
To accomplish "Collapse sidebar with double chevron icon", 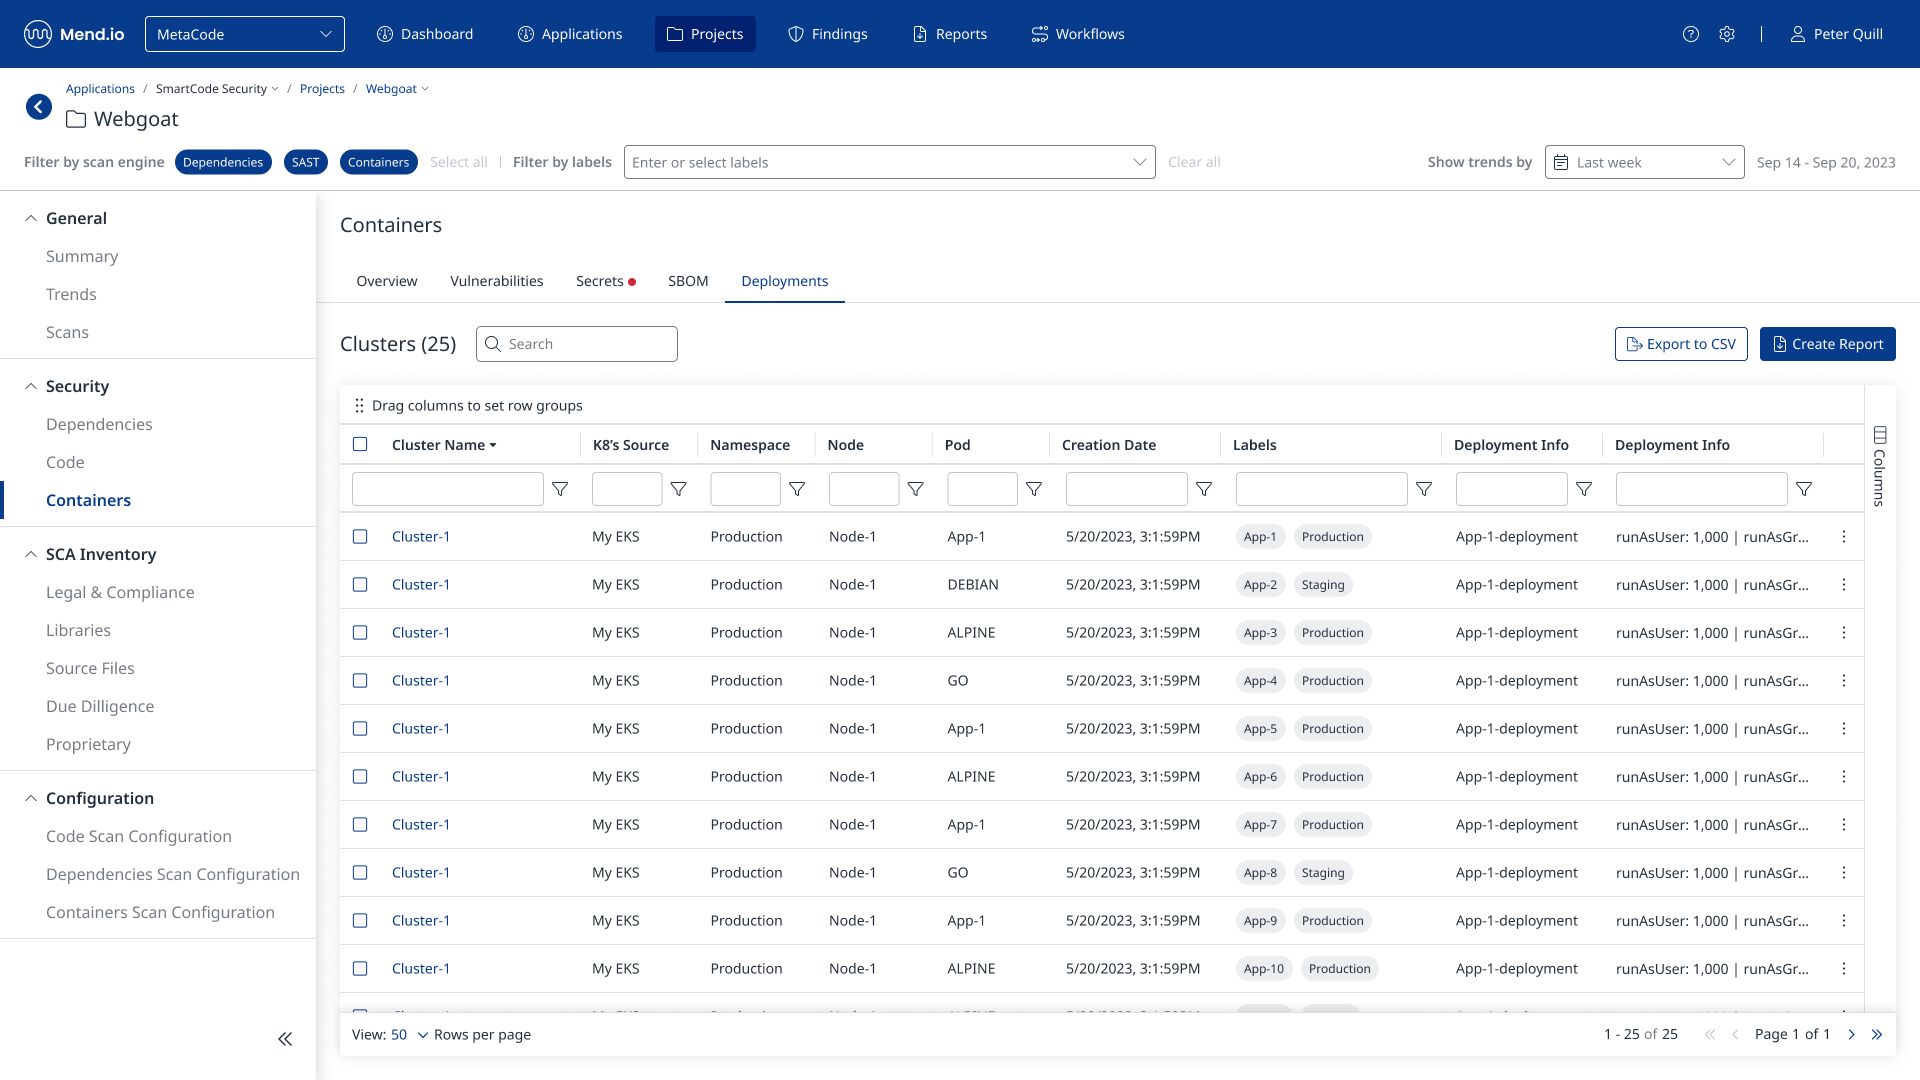I will 285,1039.
